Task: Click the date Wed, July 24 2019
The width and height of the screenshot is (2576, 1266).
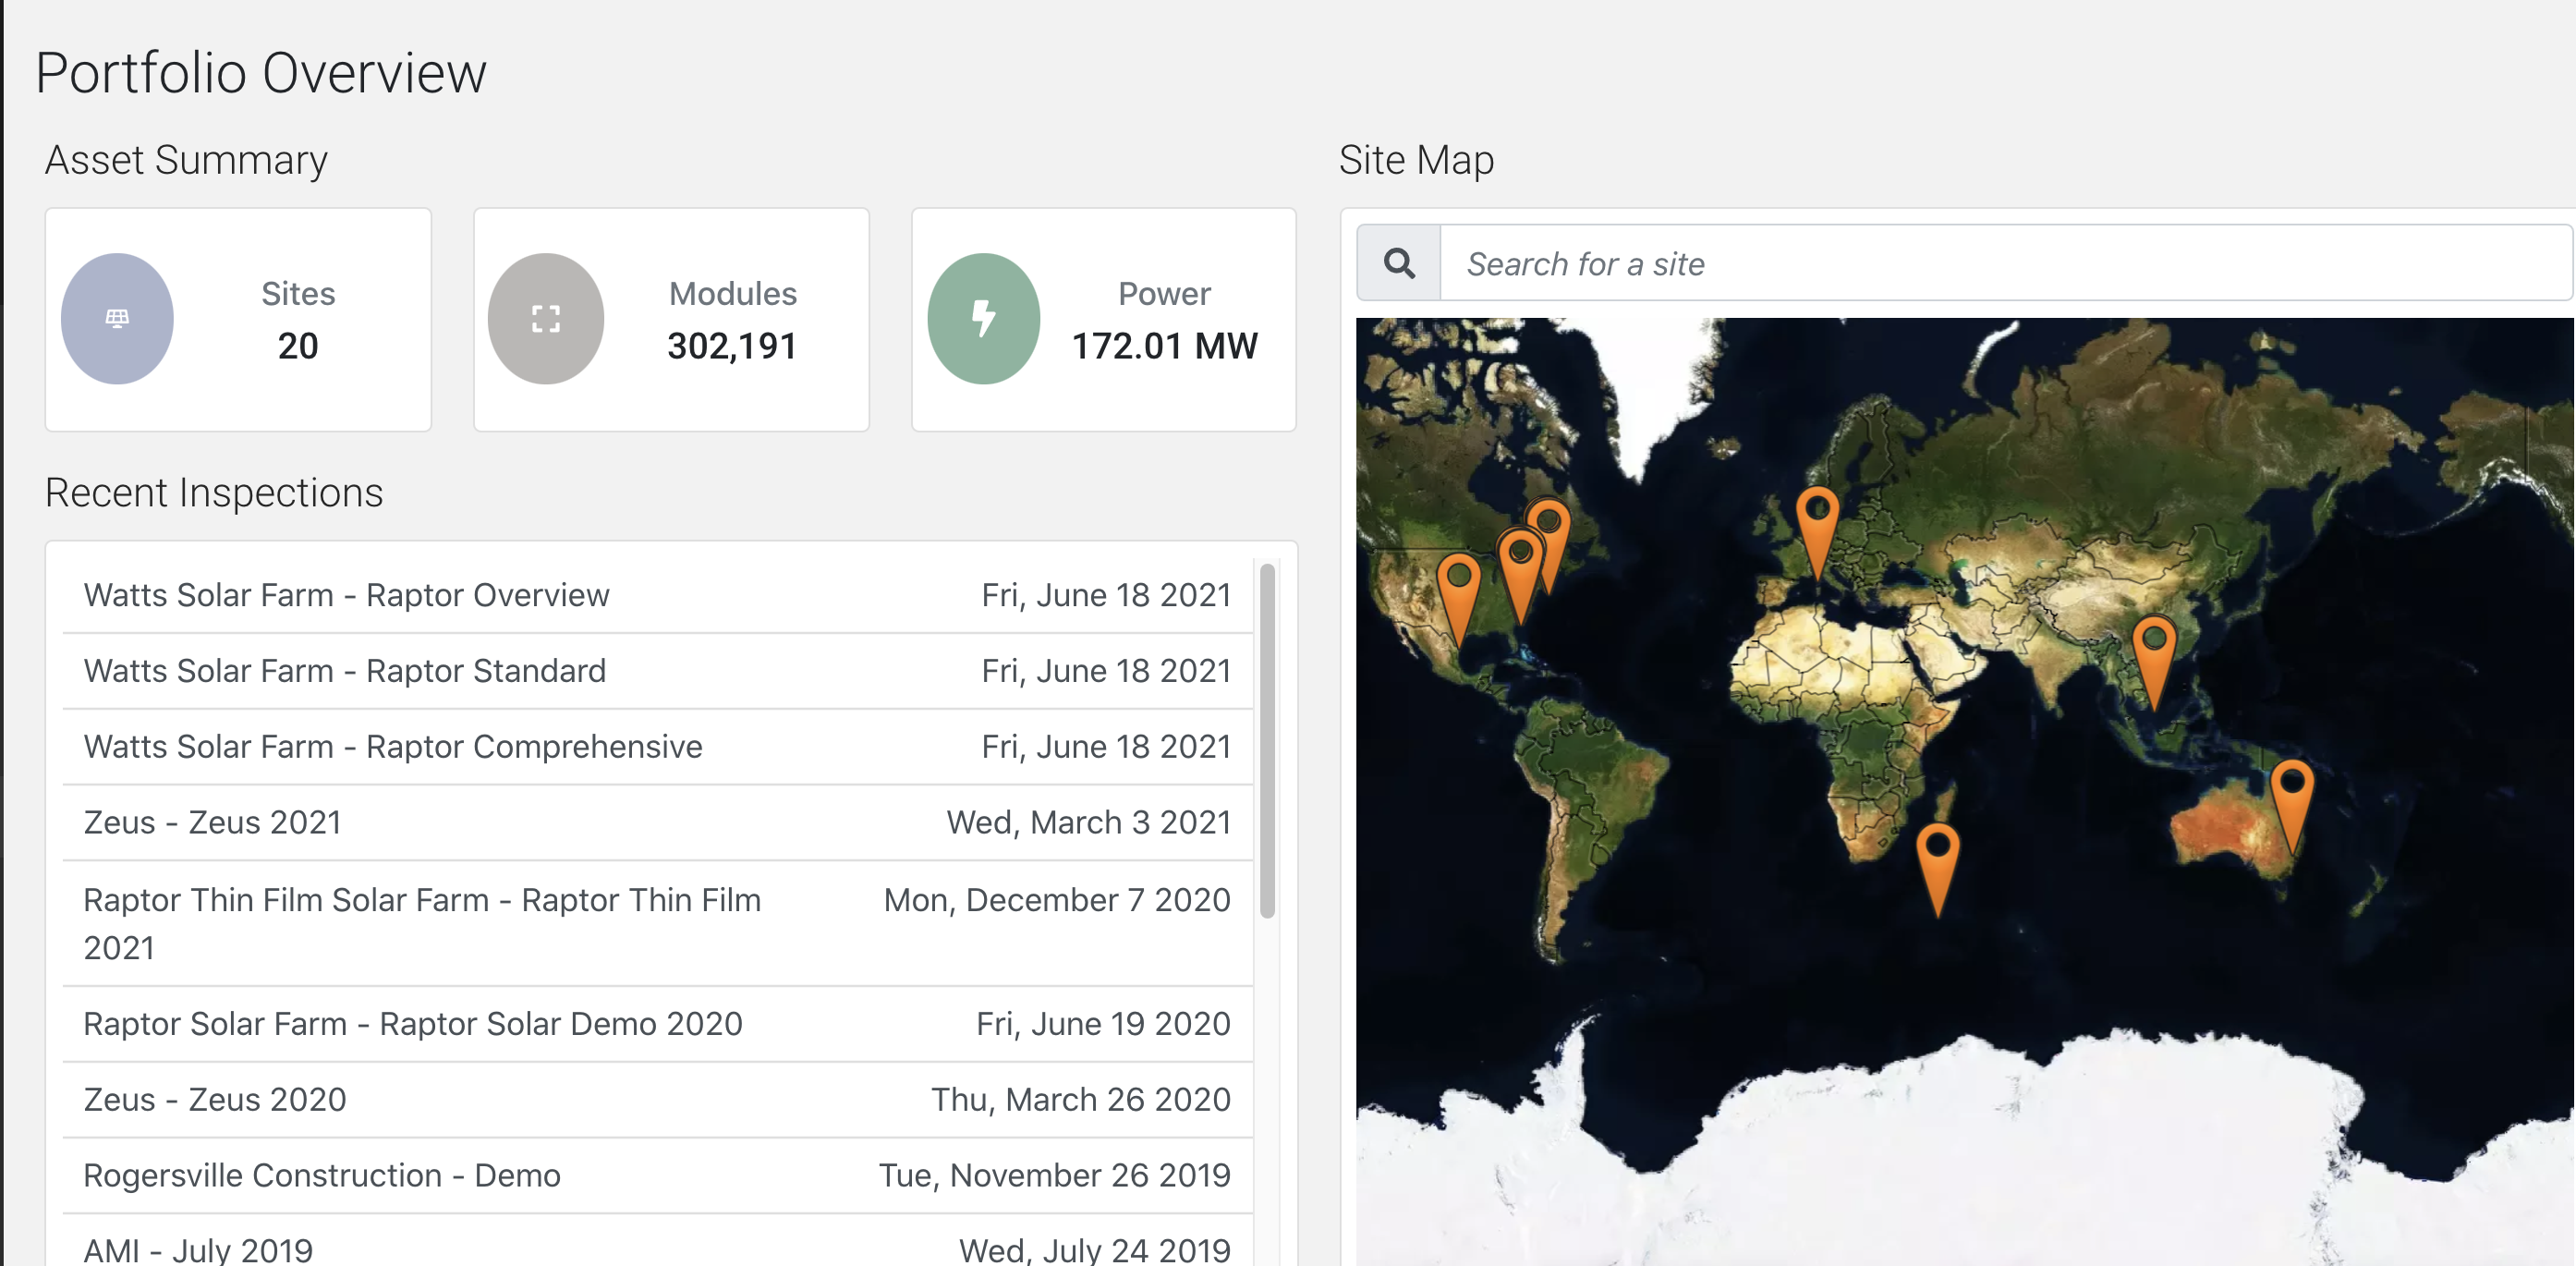Action: tap(1094, 1250)
